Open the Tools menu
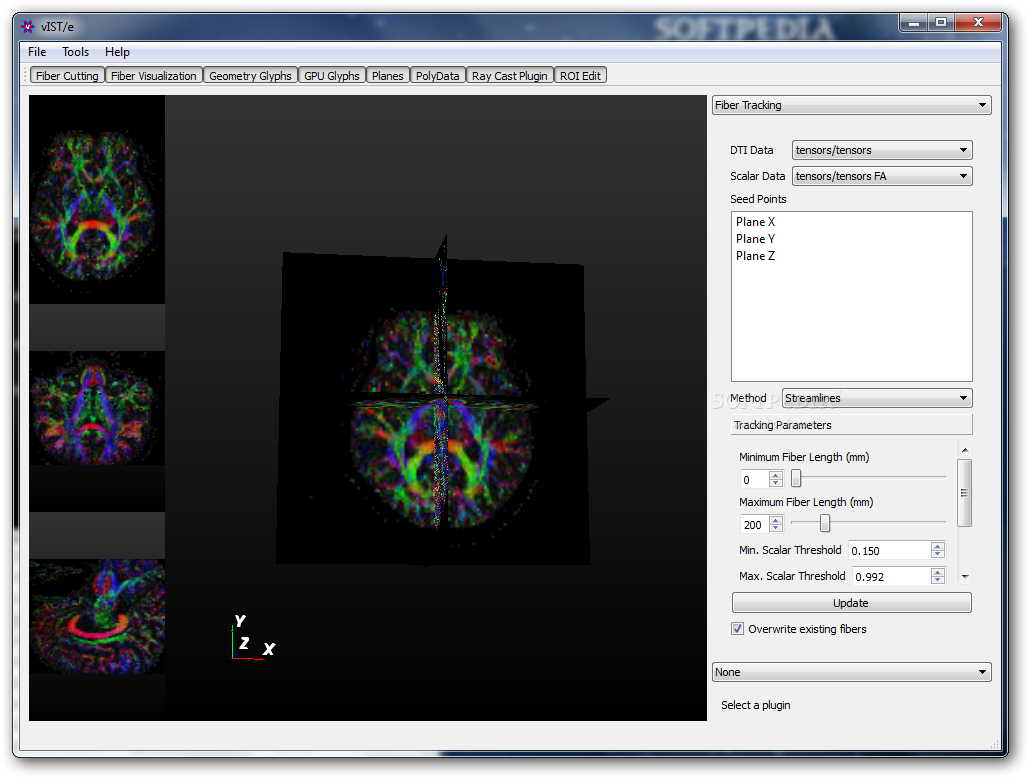This screenshot has height=778, width=1029. tap(75, 52)
